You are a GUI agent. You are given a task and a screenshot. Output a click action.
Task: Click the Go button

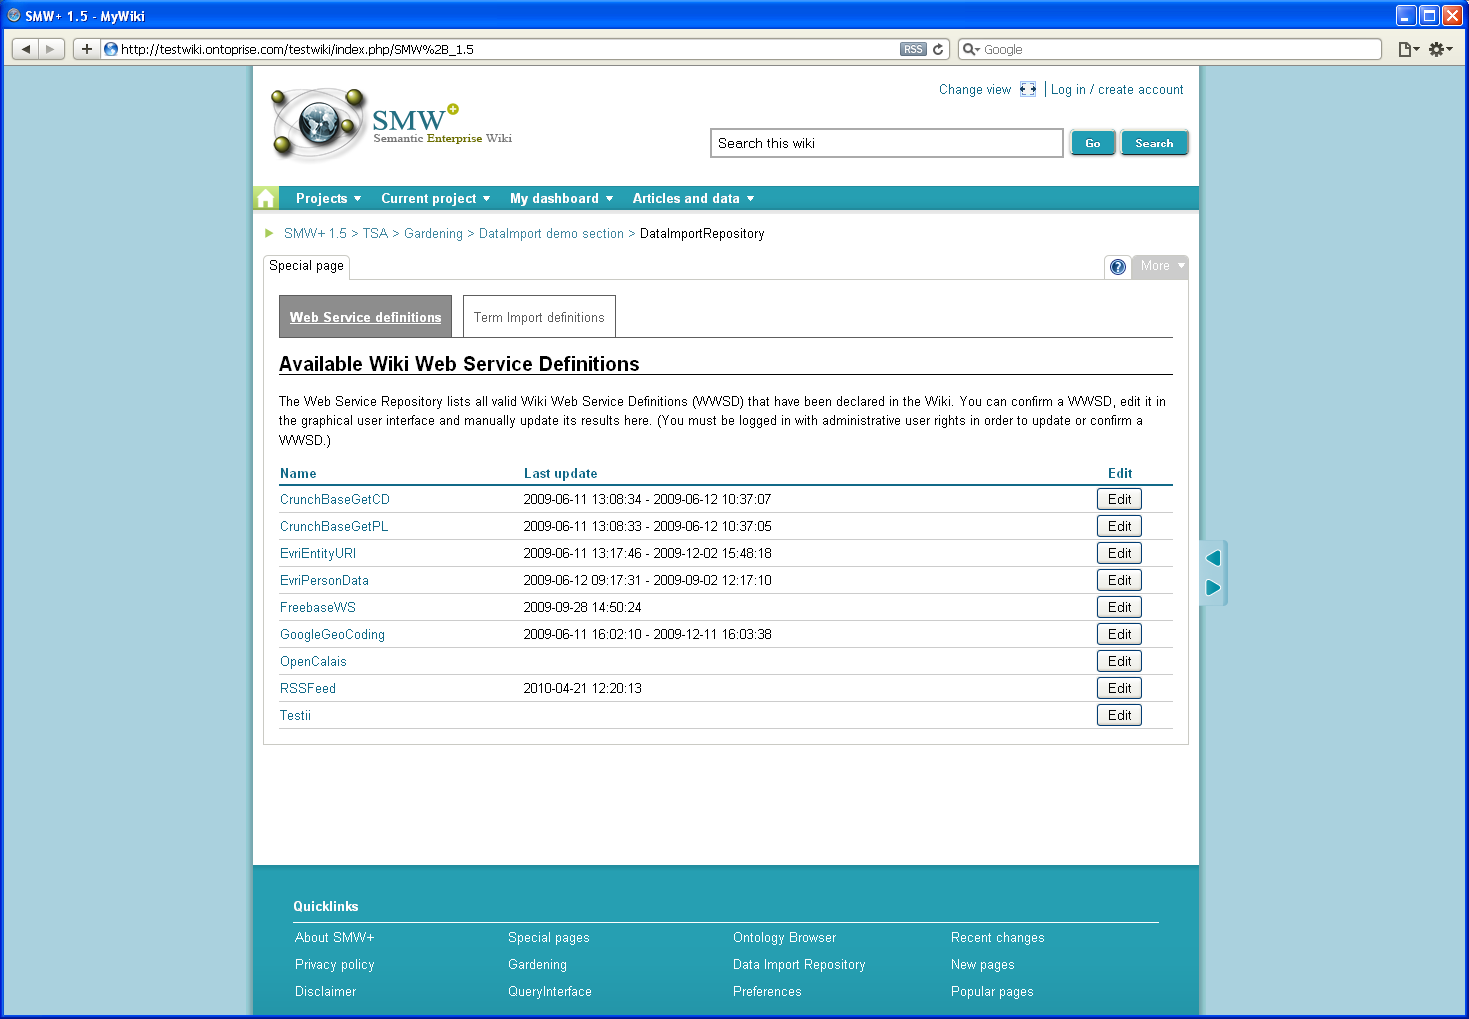(1092, 143)
